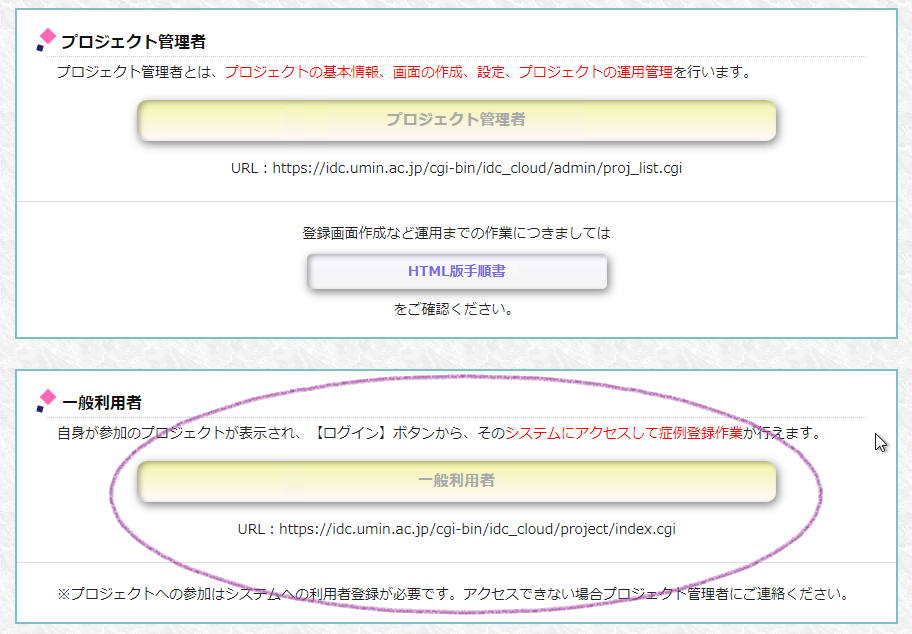Click the ※プロジェクトへの参加 note at the bottom
Viewport: 912px width, 634px height.
[453, 593]
